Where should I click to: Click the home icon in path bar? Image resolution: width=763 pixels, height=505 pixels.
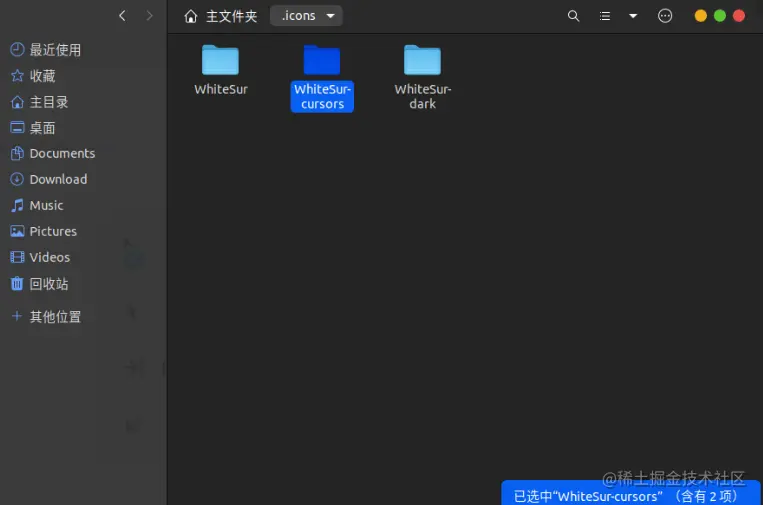(190, 17)
